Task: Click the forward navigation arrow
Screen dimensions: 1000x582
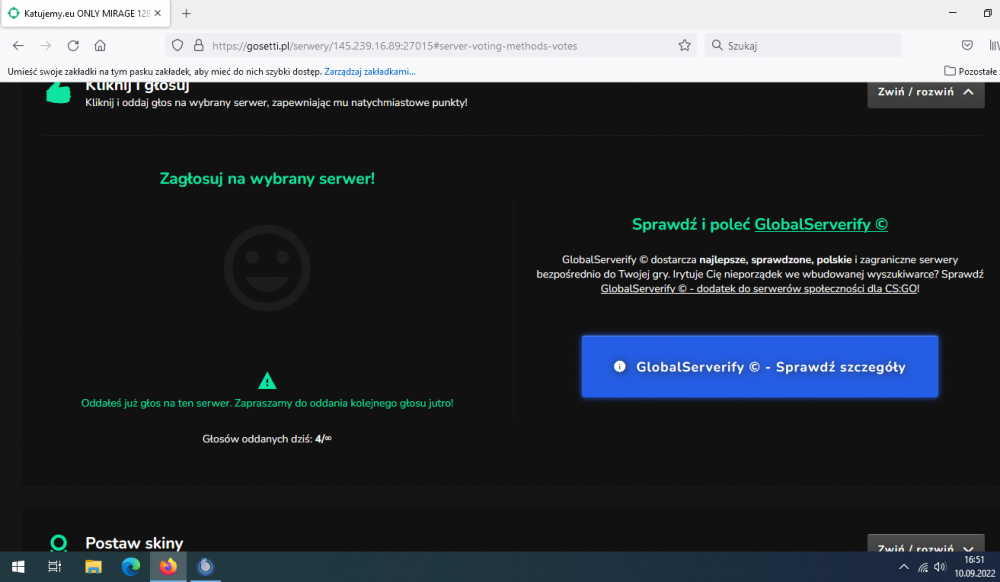Action: tap(45, 45)
